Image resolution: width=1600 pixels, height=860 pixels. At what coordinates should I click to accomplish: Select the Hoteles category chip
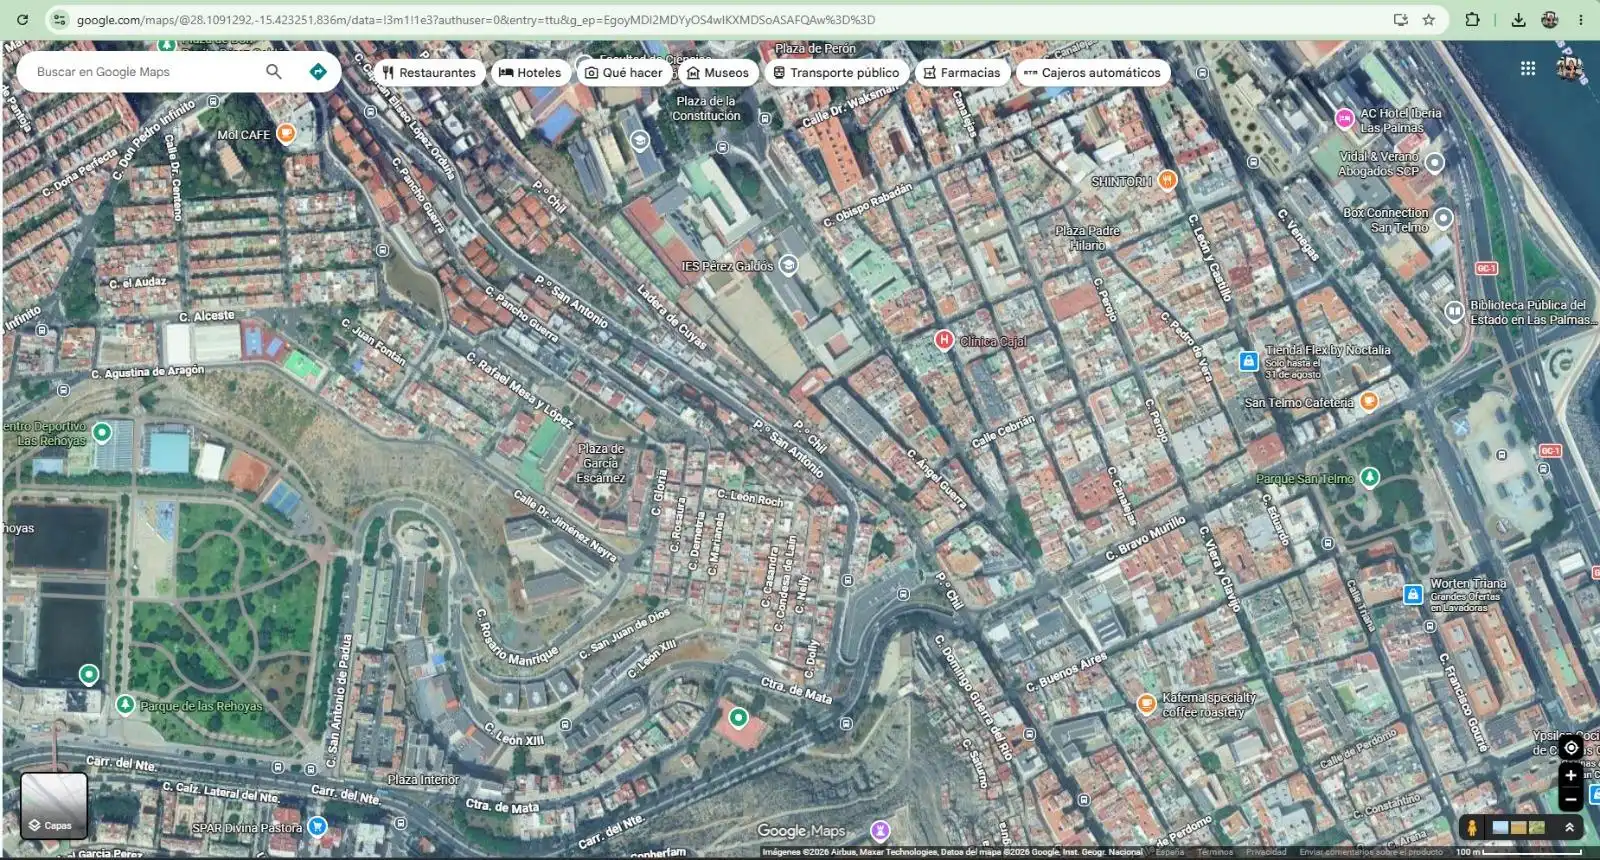(530, 72)
